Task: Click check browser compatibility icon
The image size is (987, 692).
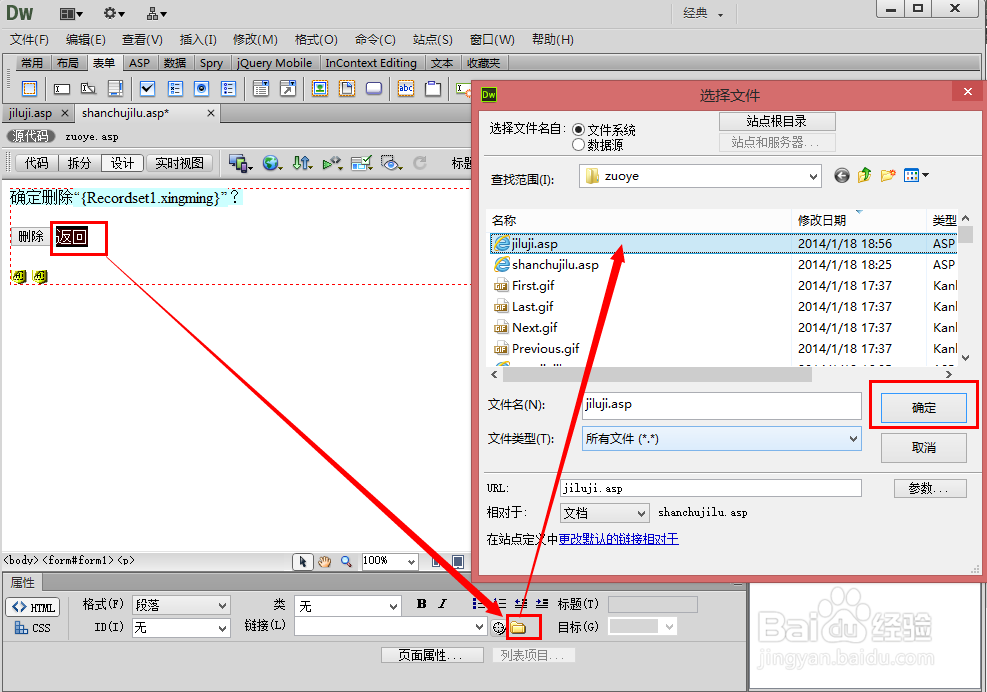Action: click(x=361, y=164)
